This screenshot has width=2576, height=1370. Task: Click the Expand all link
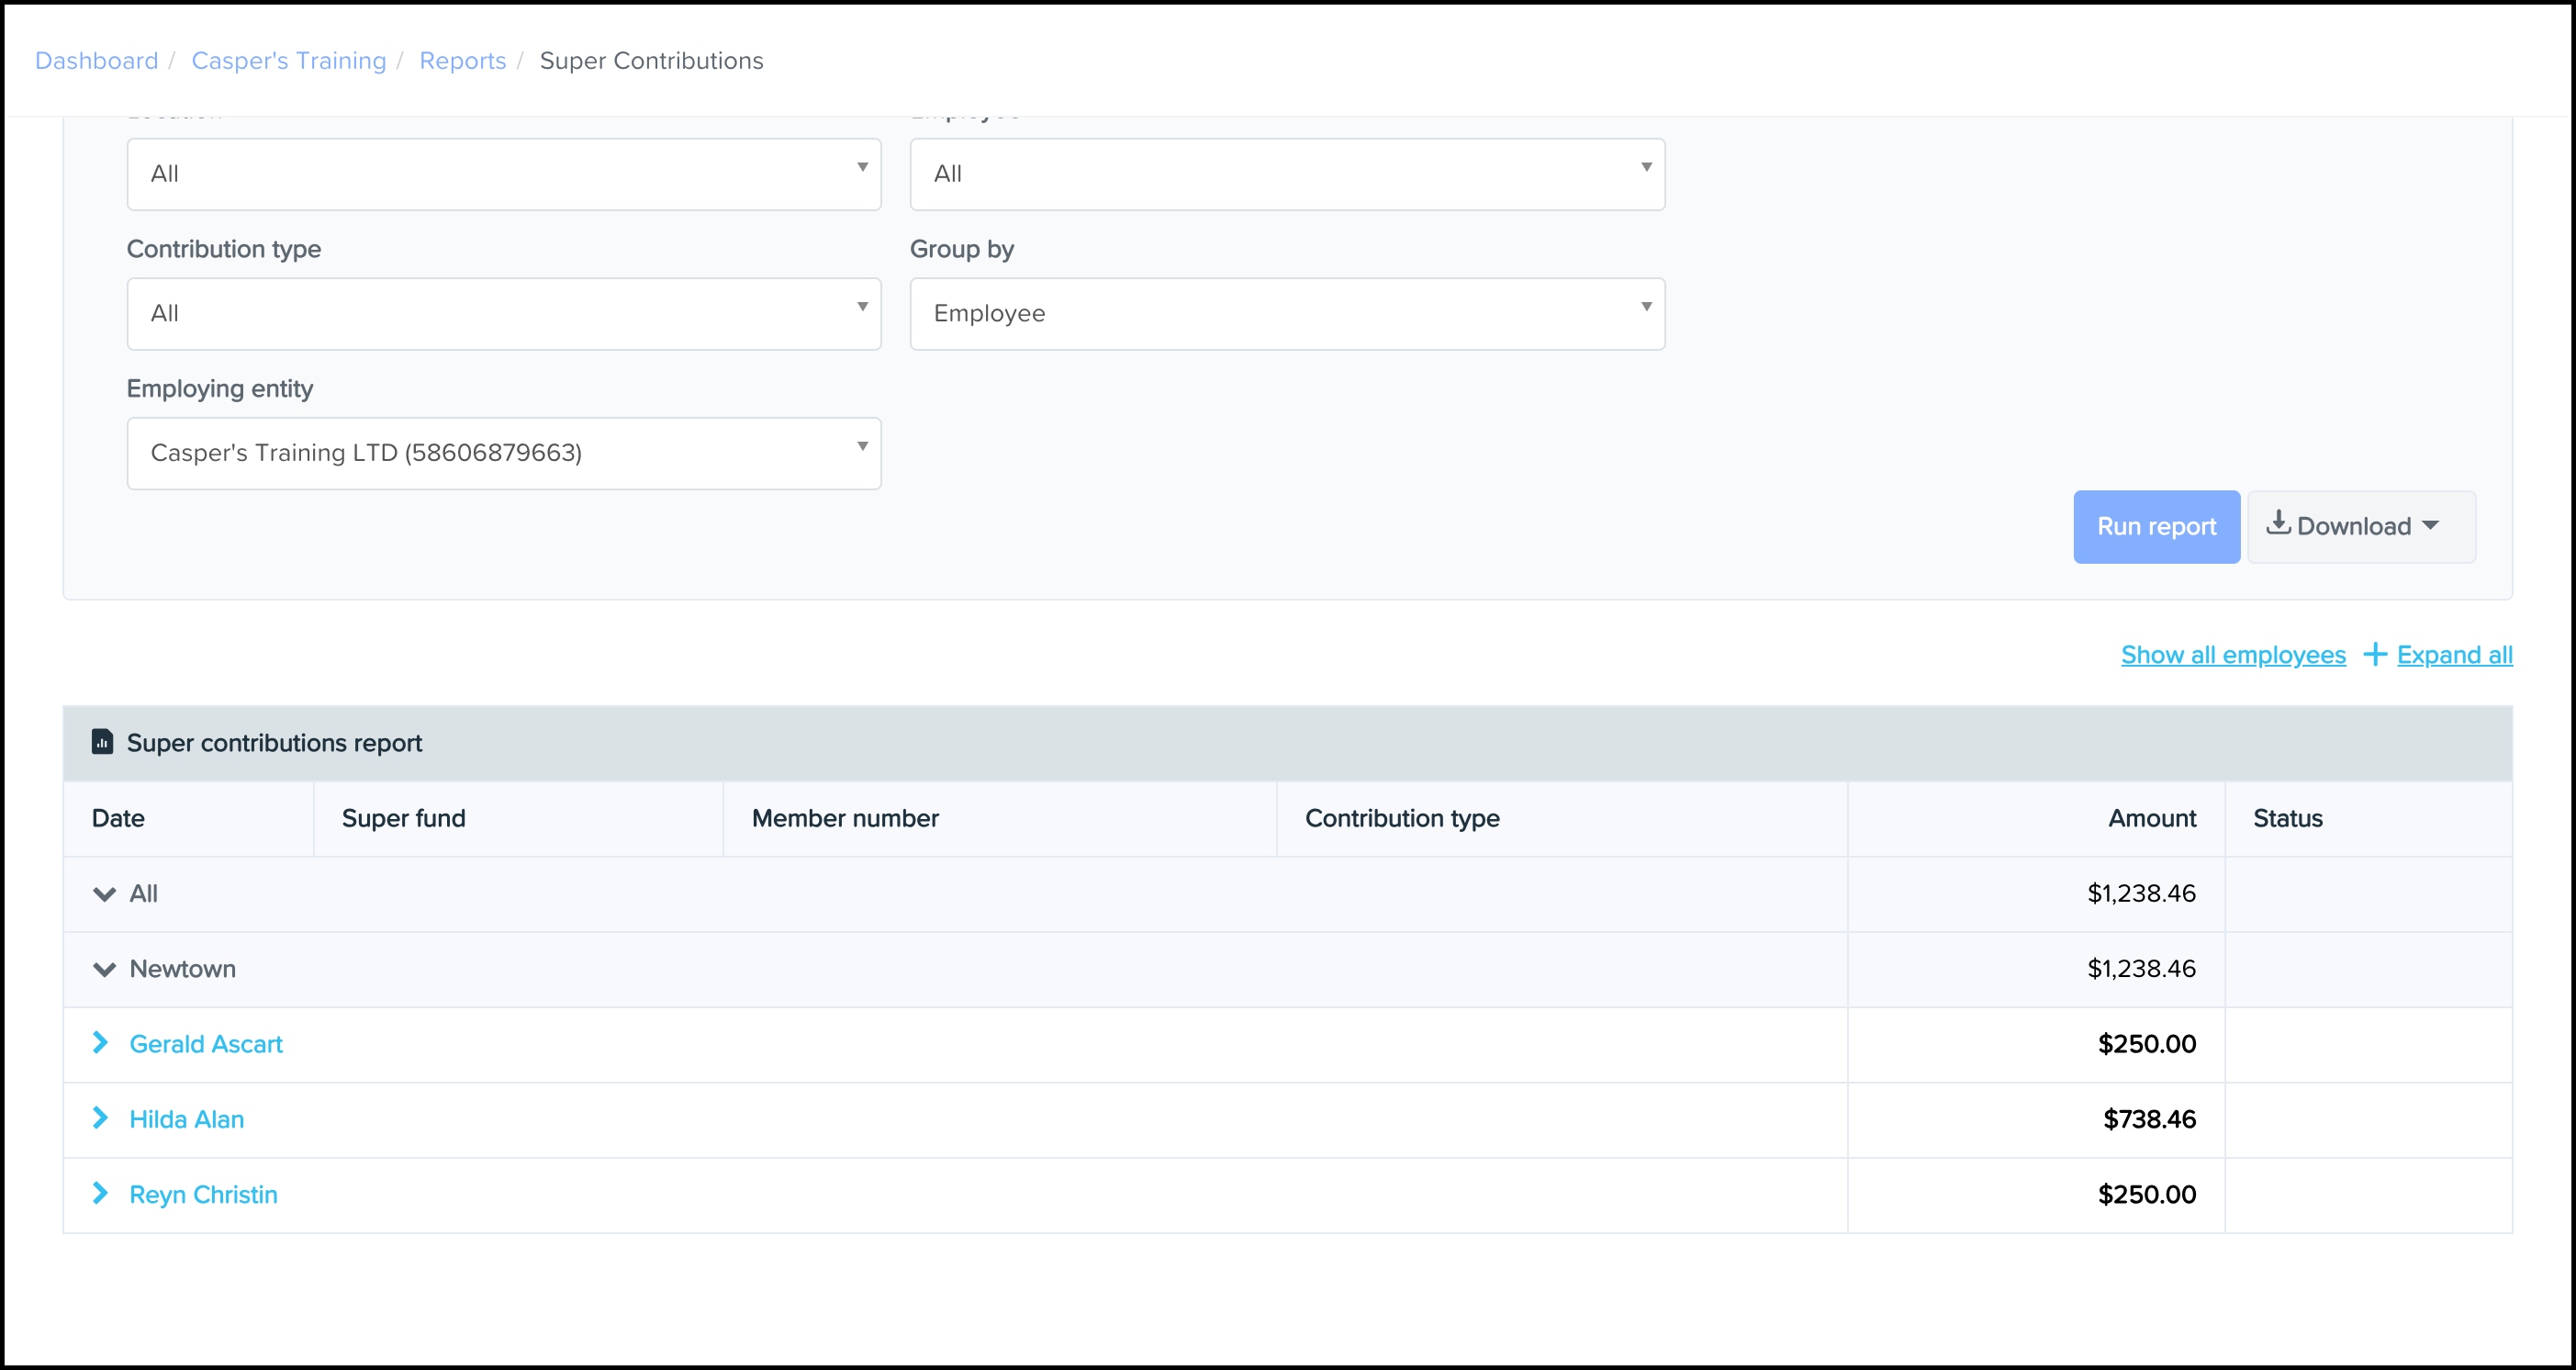tap(2454, 655)
